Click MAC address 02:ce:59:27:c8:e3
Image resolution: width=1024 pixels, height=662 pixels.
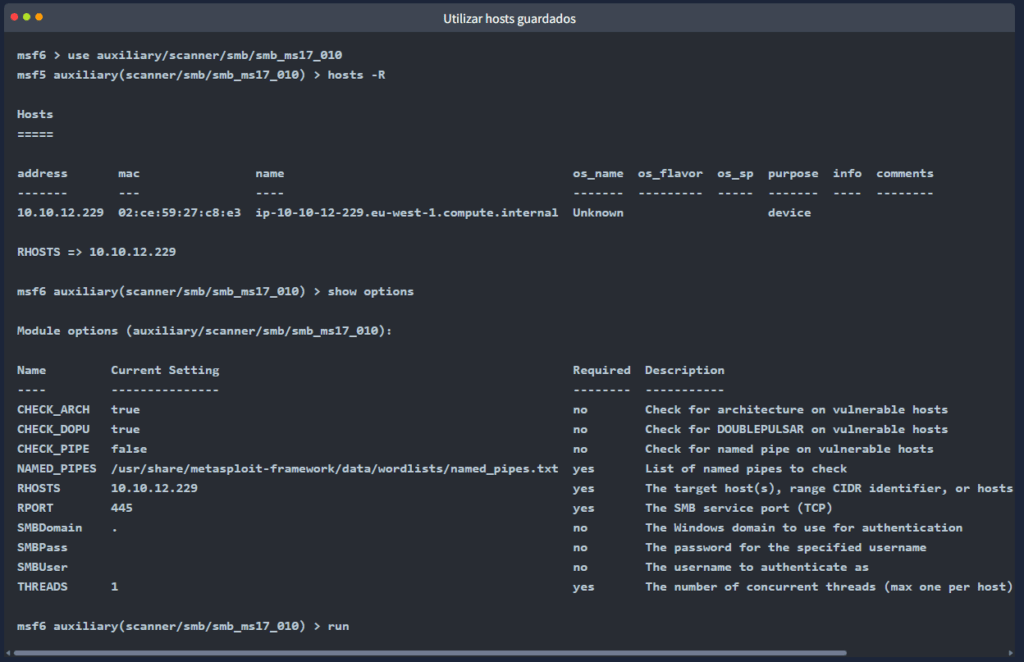(180, 213)
